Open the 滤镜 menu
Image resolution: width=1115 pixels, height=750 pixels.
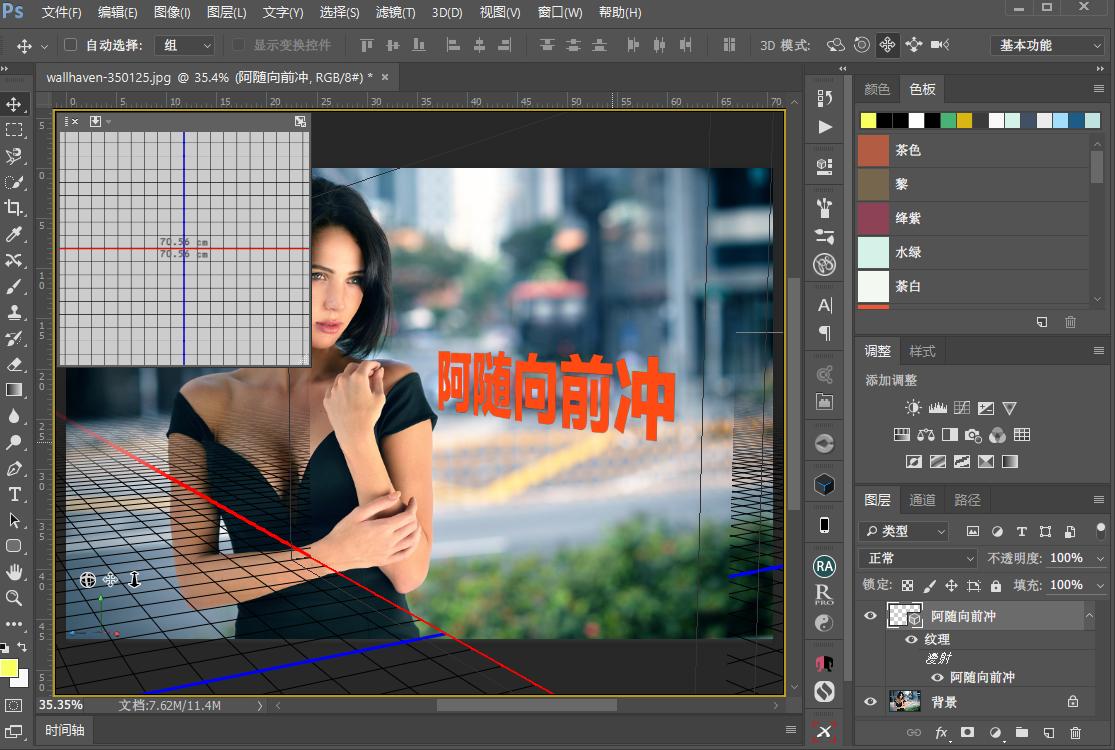[396, 12]
